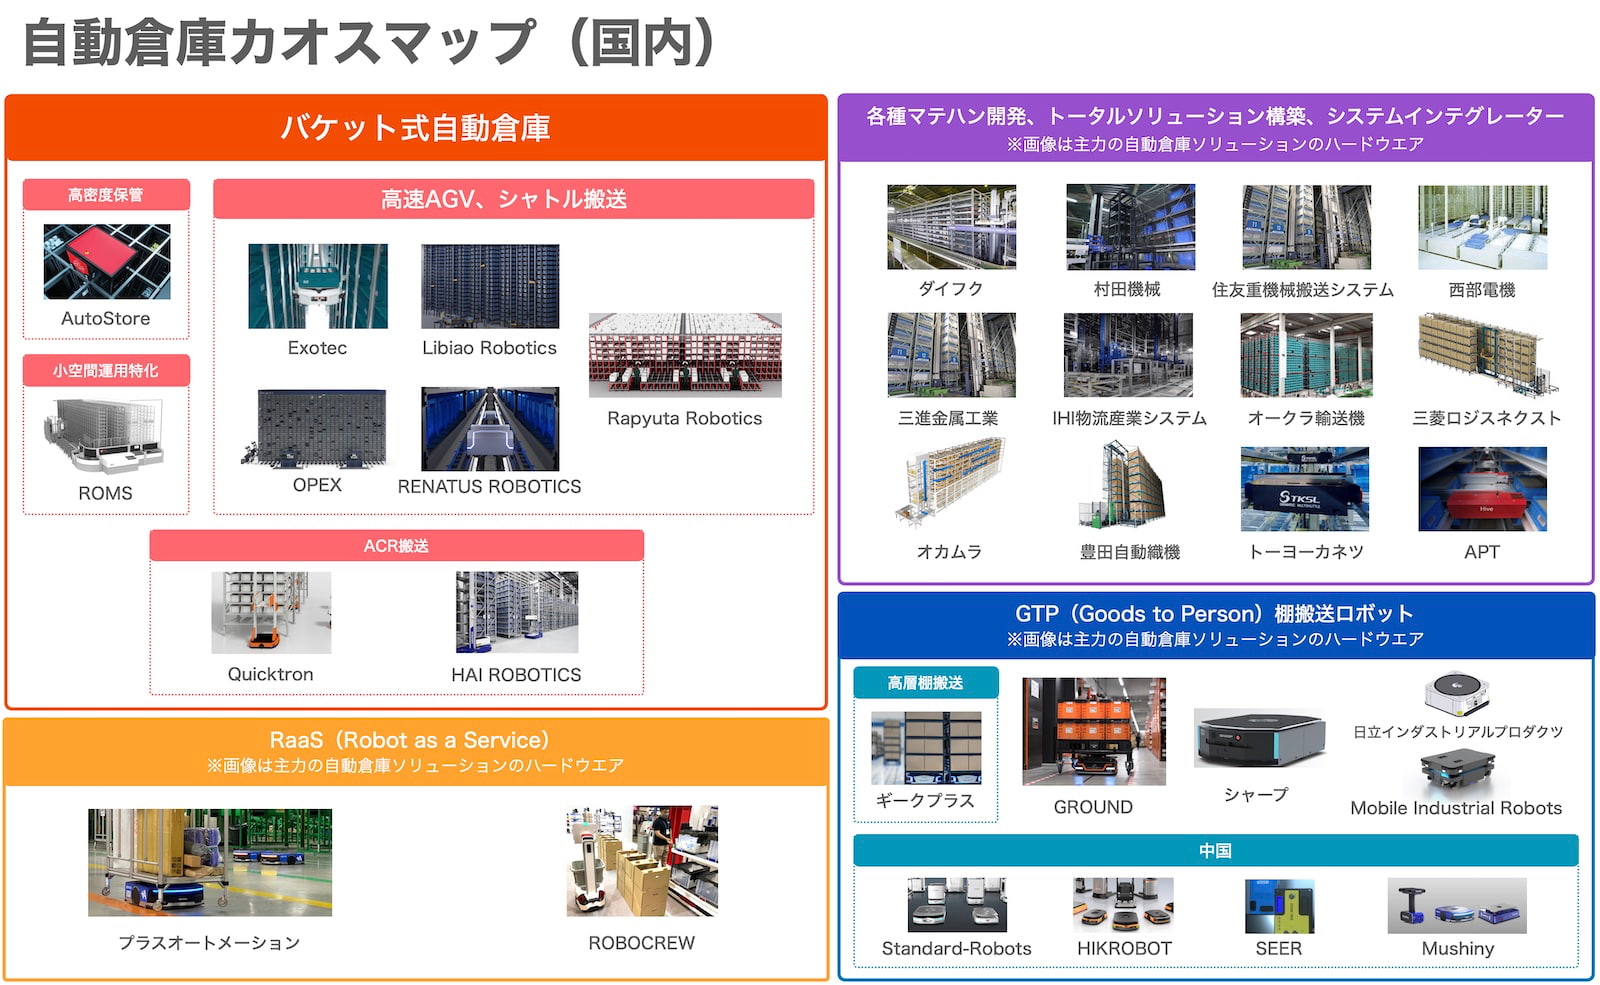The width and height of the screenshot is (1600, 985).
Task: Click the ダイフク warehouse image
Action: [x=951, y=227]
